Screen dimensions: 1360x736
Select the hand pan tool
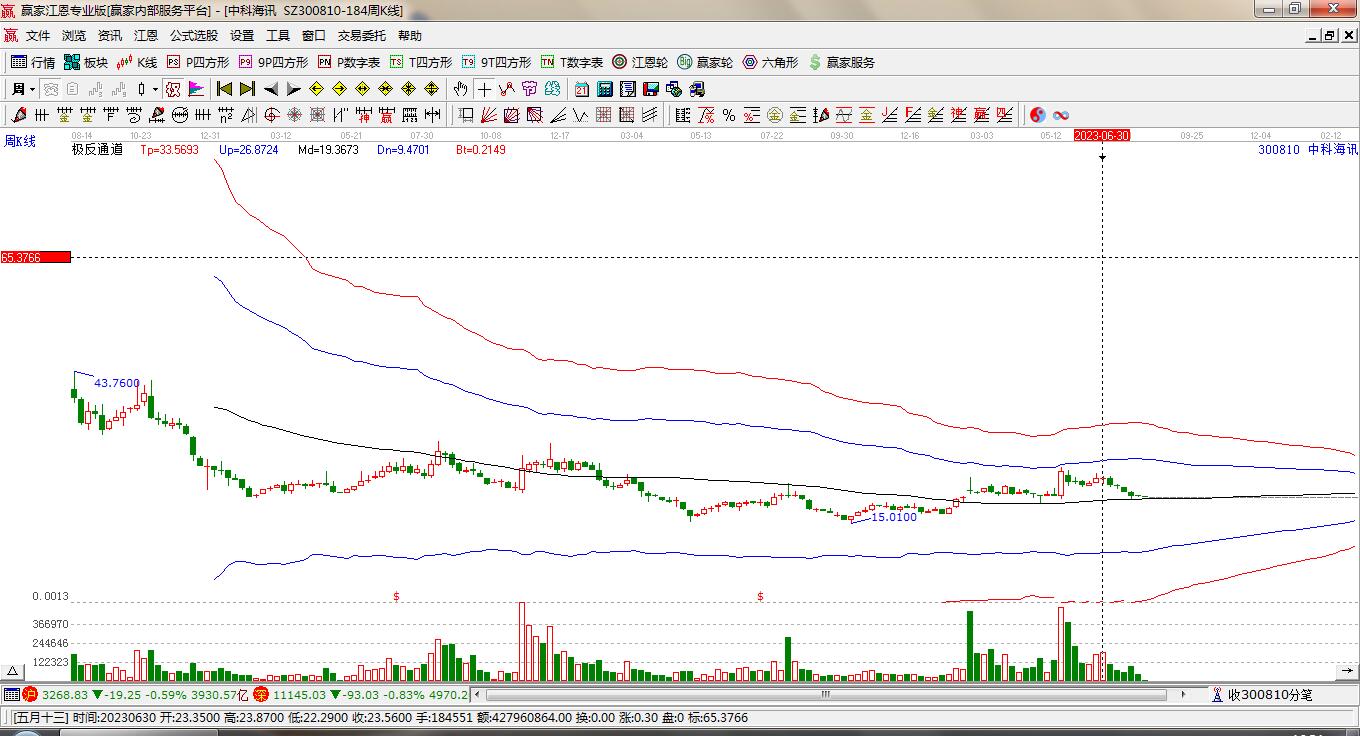coord(460,89)
